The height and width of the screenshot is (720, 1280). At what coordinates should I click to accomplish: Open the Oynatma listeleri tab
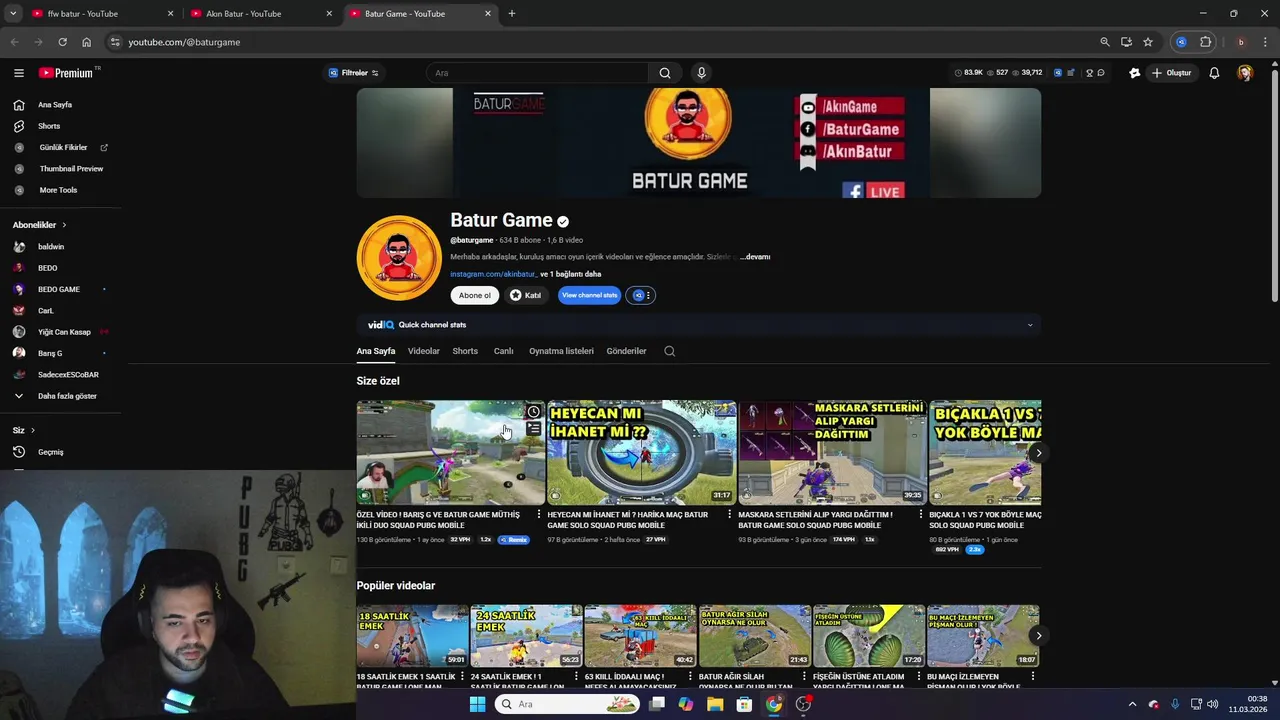tap(561, 351)
